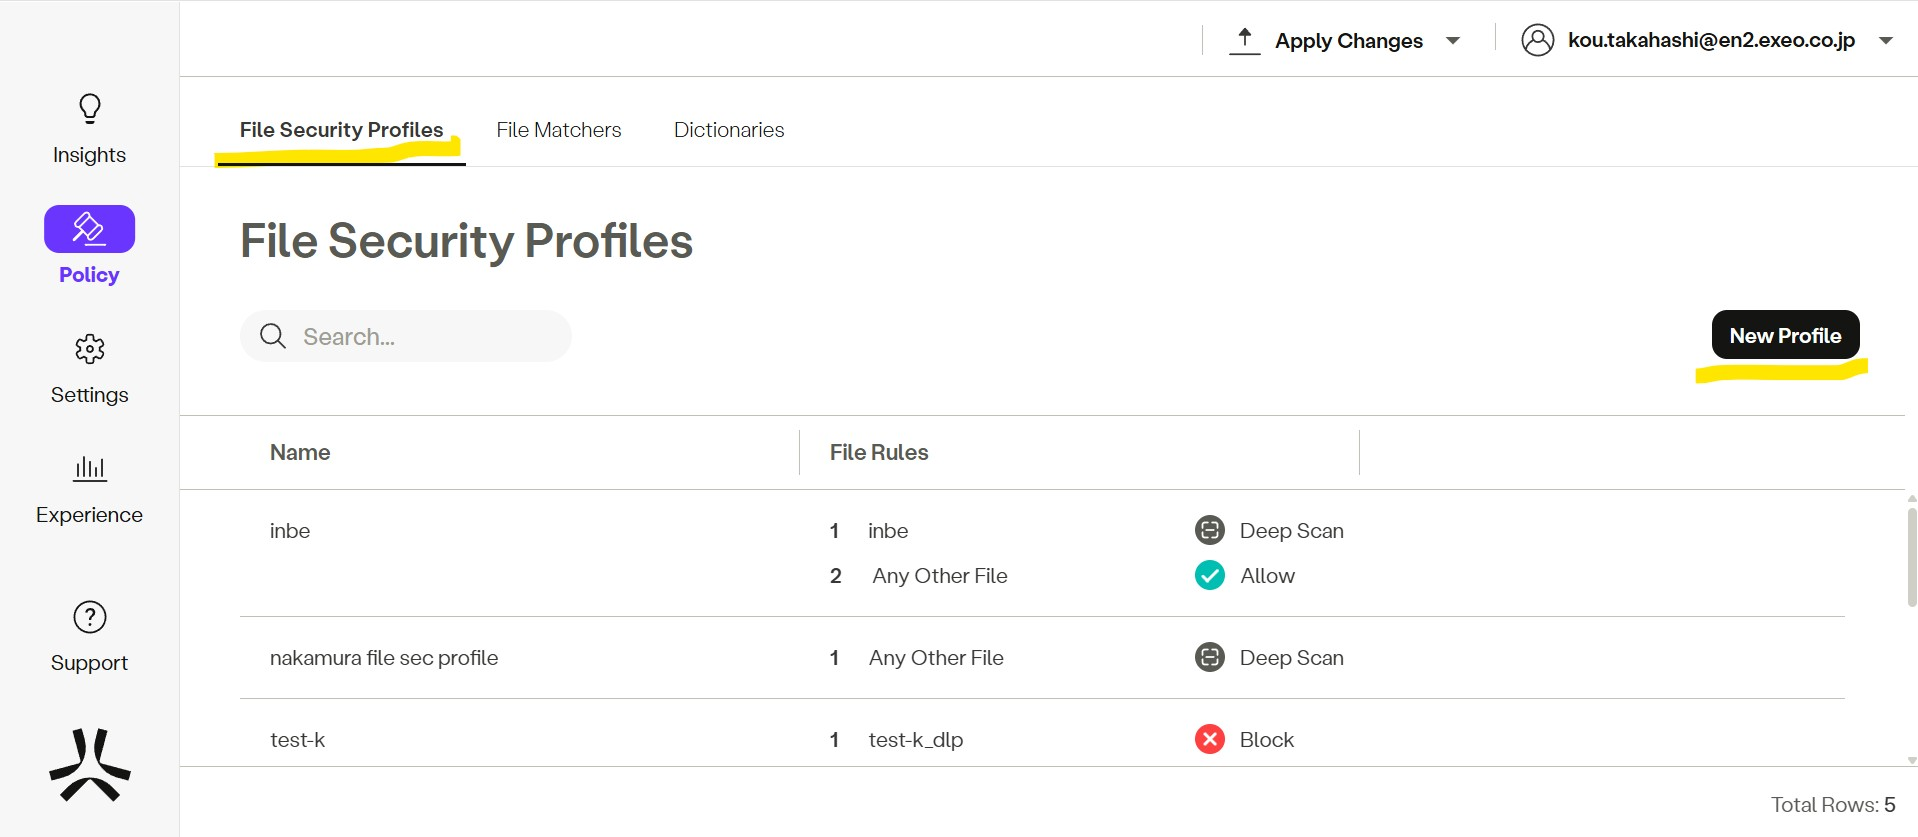Click the red Block icon for test-k
Viewport: 1918px width, 837px height.
[x=1209, y=739]
